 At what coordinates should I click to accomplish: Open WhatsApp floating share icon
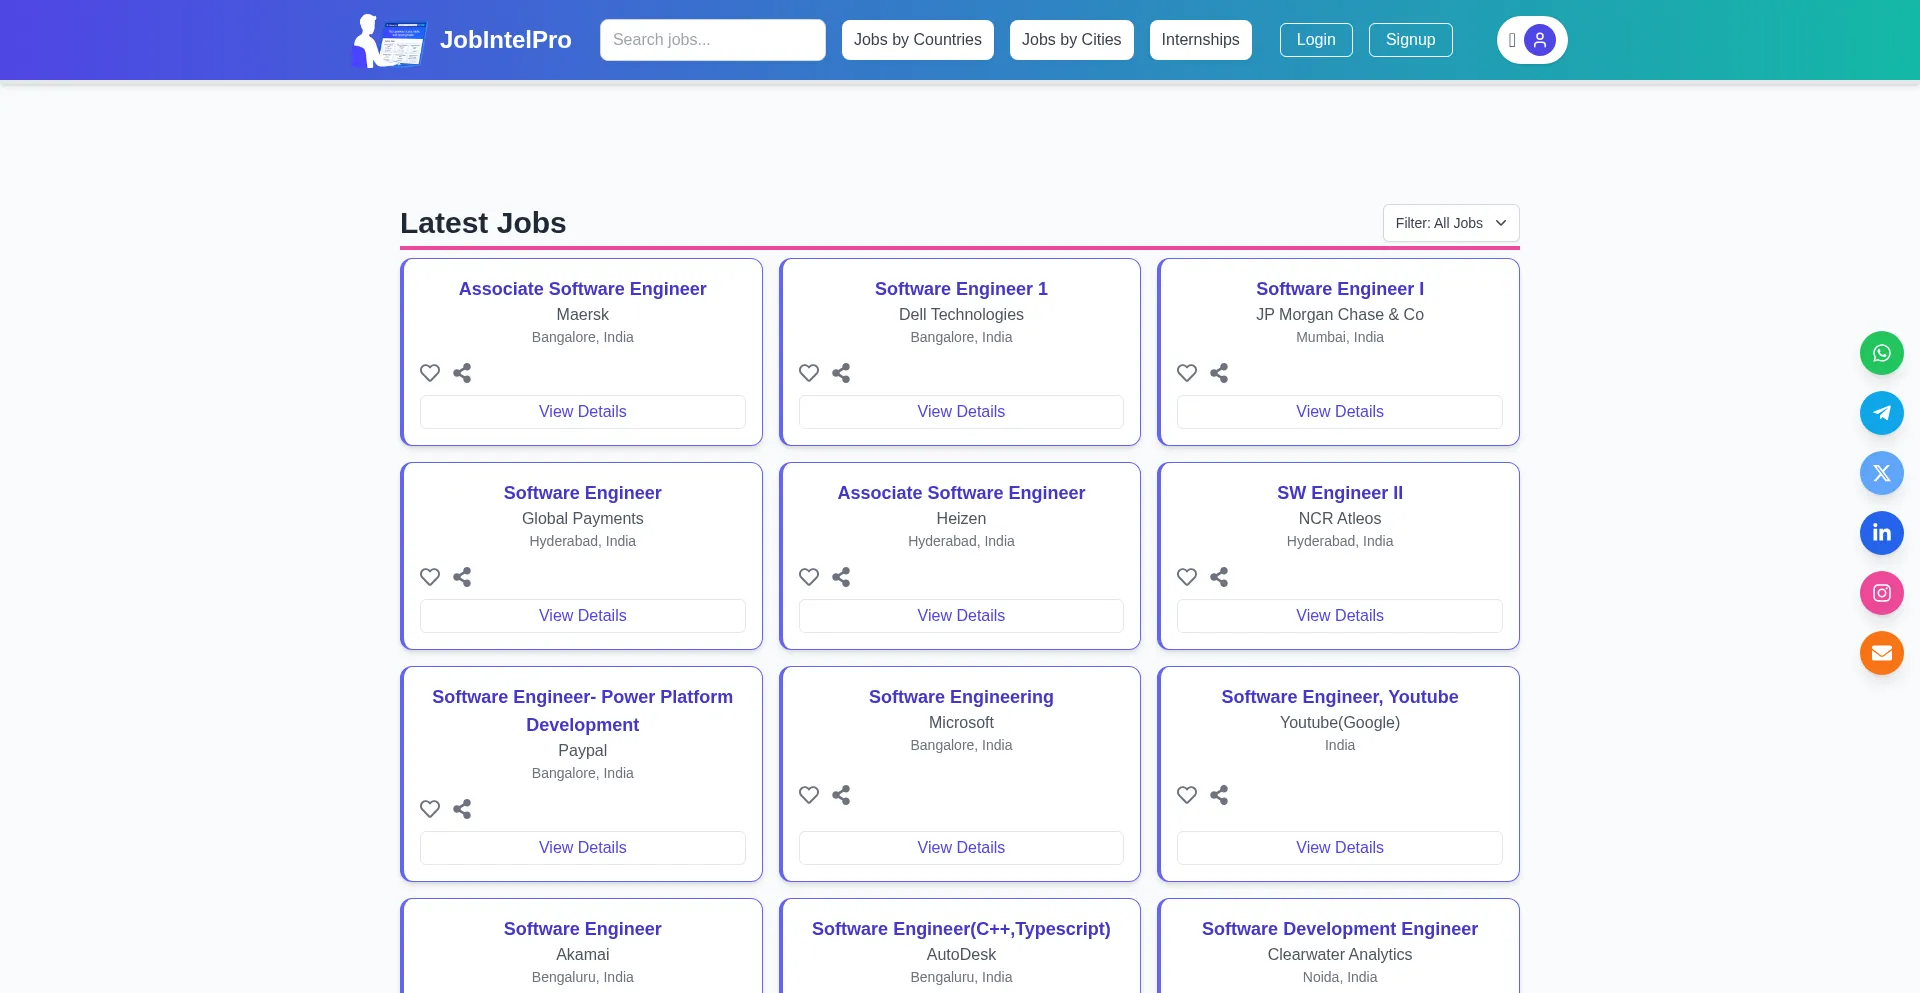click(1881, 353)
